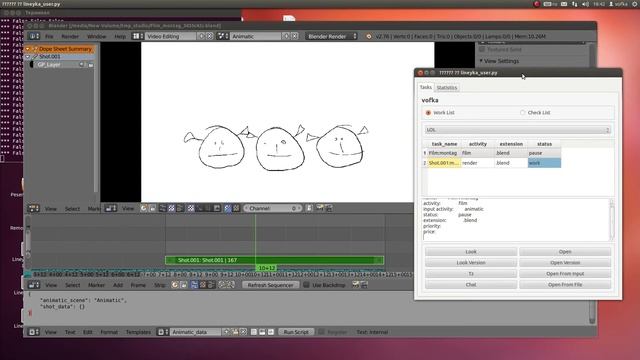The width and height of the screenshot is (640, 360).
Task: Click the Run Script button
Action: point(296,332)
